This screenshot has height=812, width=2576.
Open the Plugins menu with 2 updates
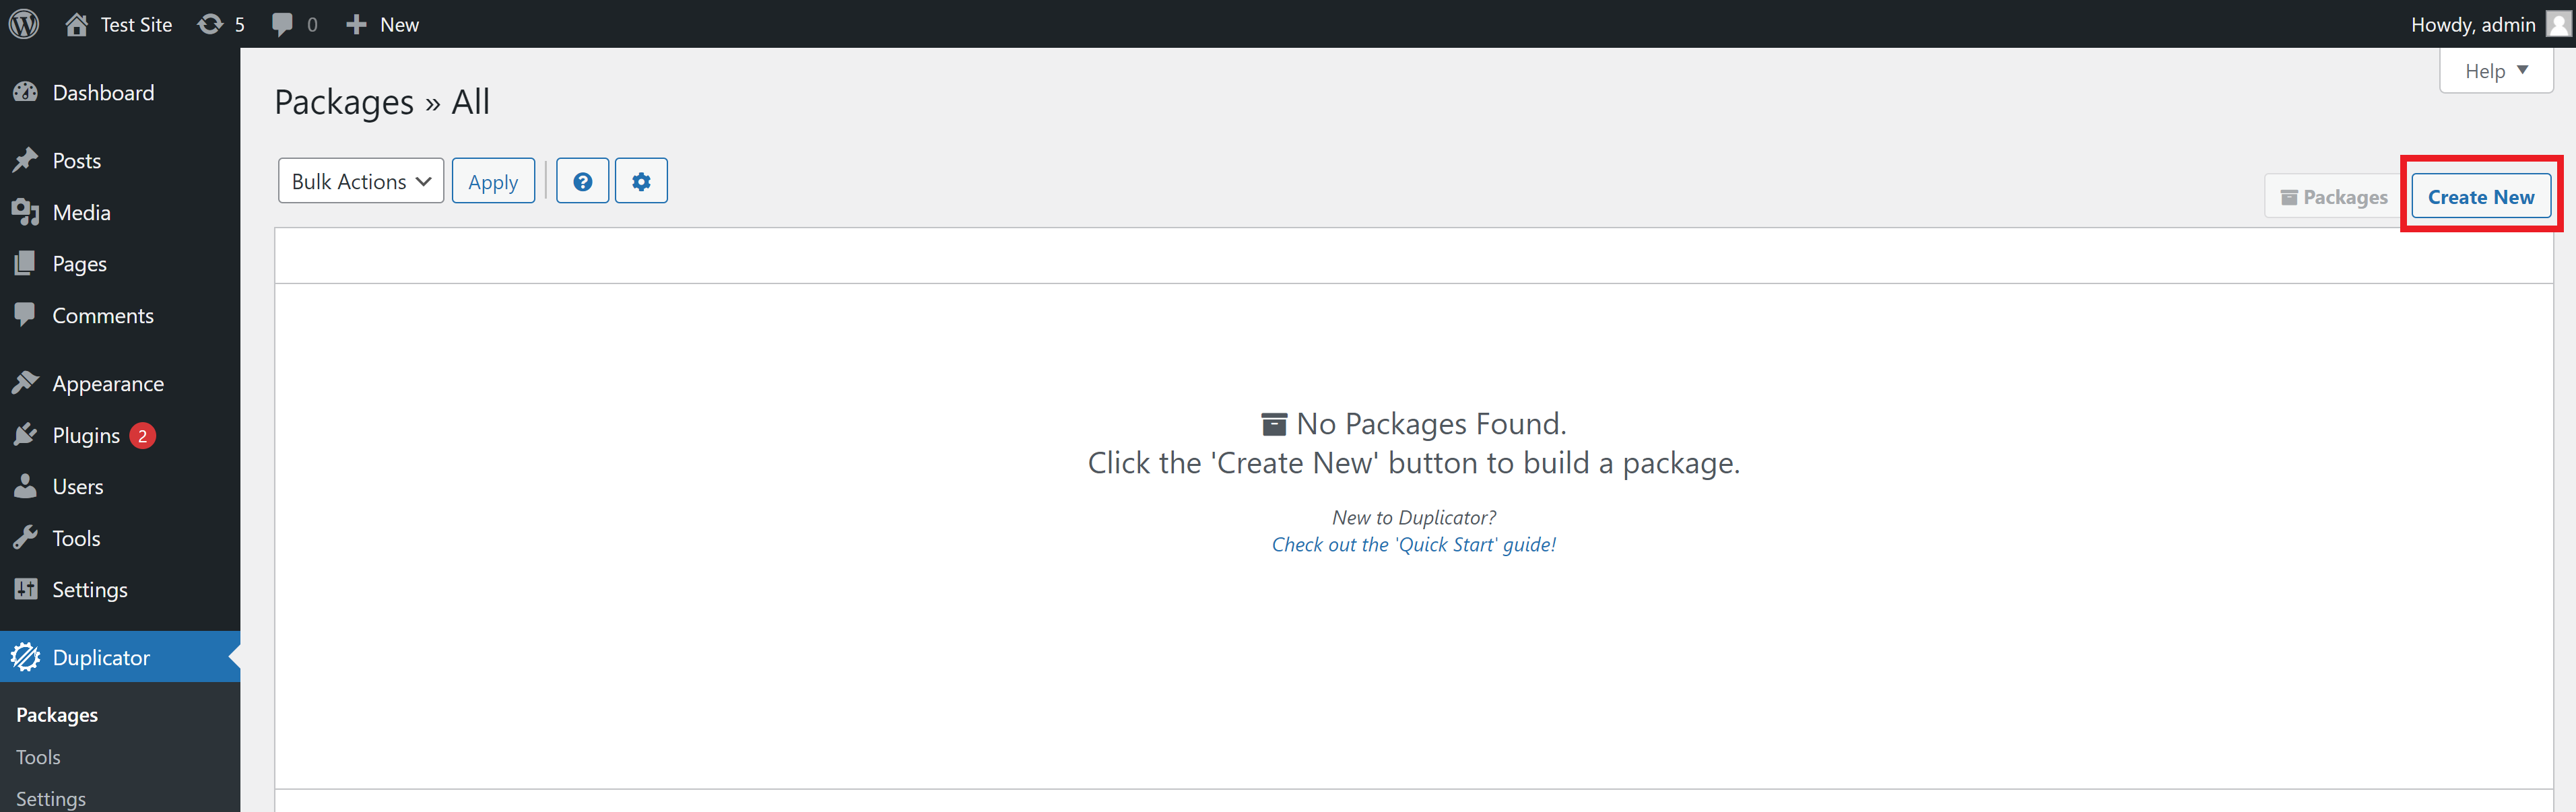86,435
